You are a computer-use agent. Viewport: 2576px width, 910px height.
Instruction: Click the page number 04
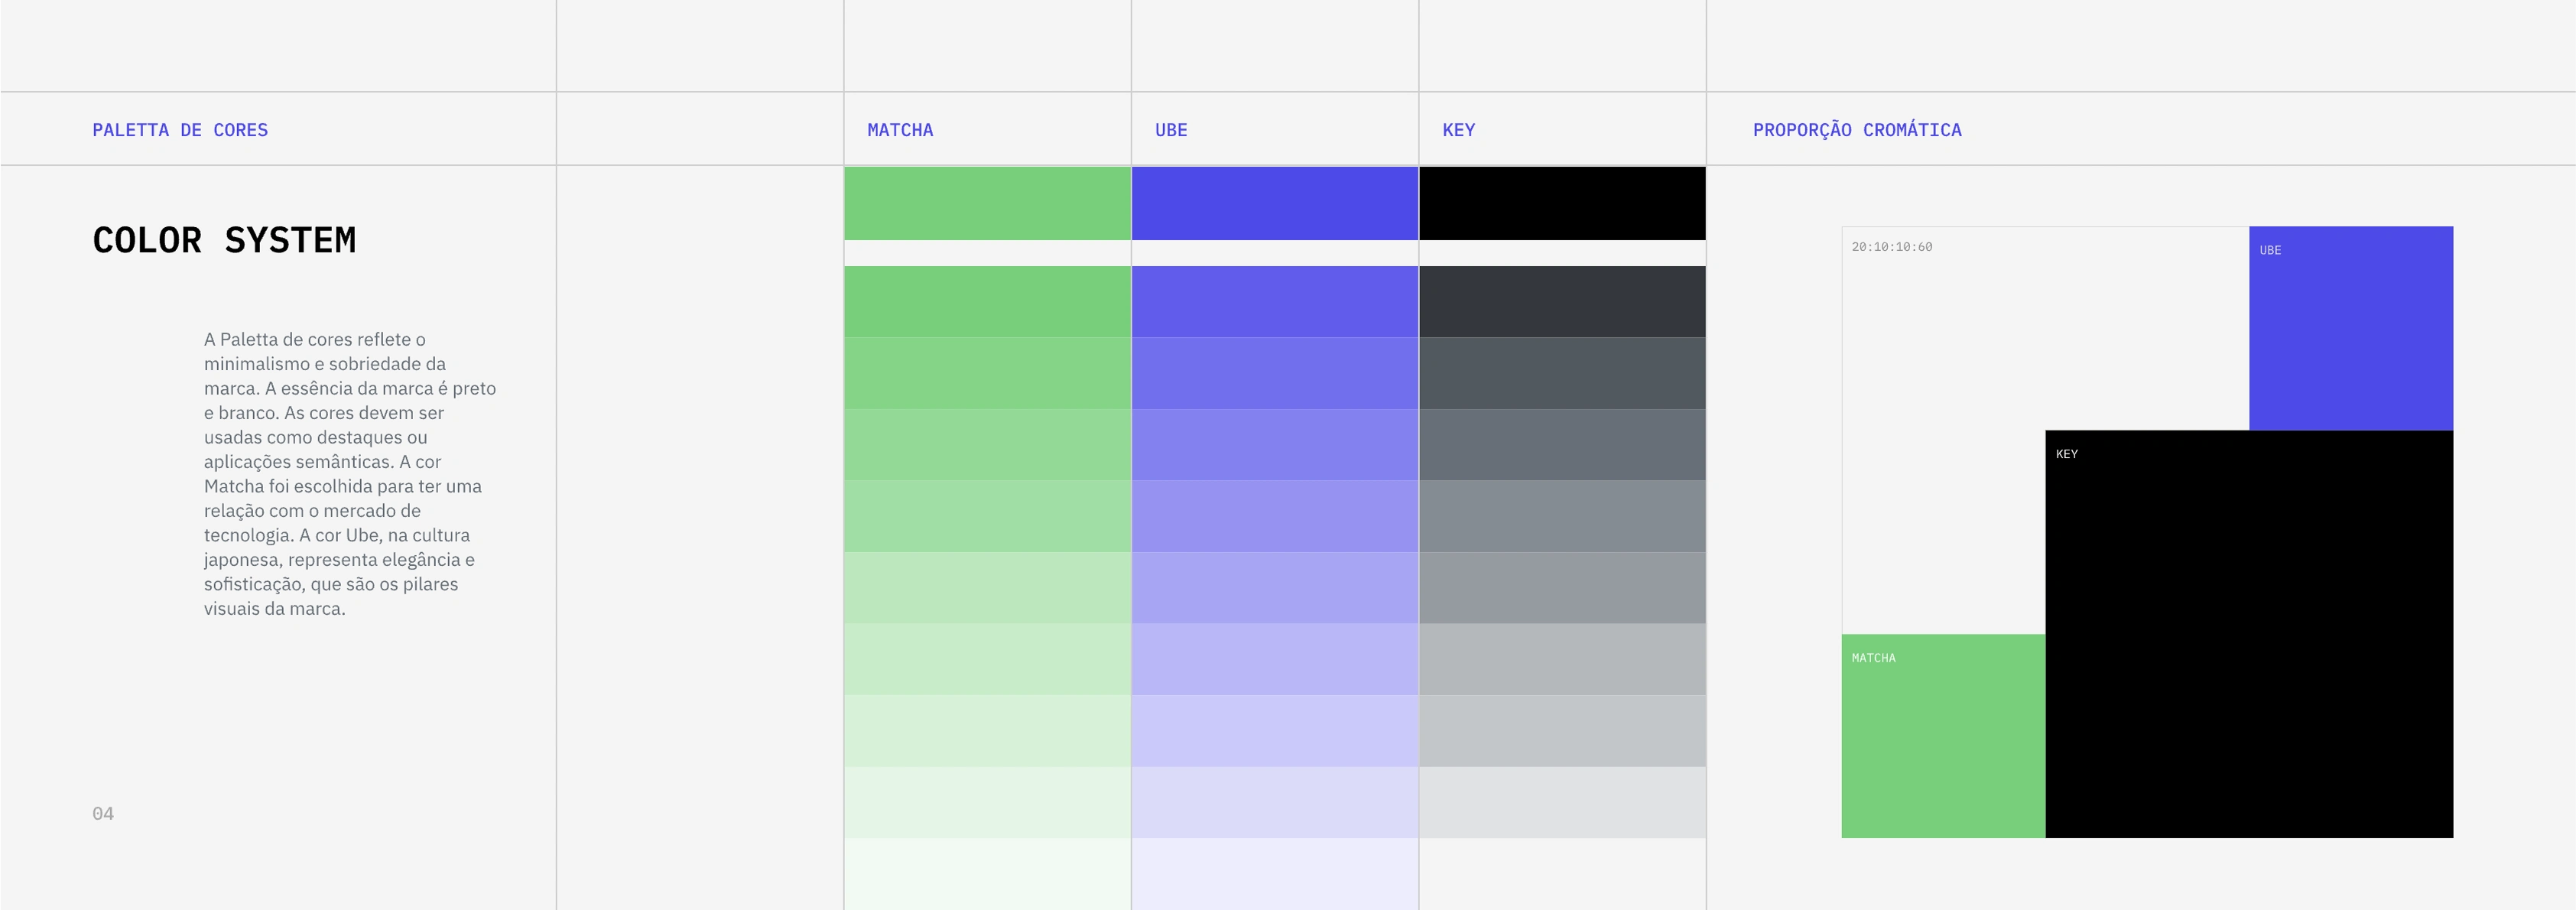[x=103, y=814]
